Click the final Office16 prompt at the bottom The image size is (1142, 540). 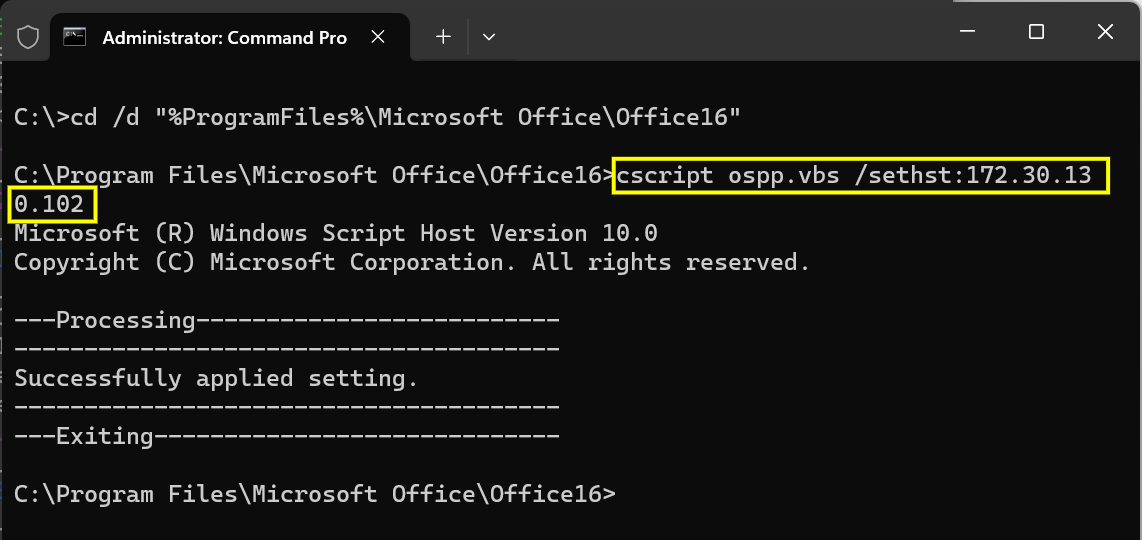(x=315, y=494)
